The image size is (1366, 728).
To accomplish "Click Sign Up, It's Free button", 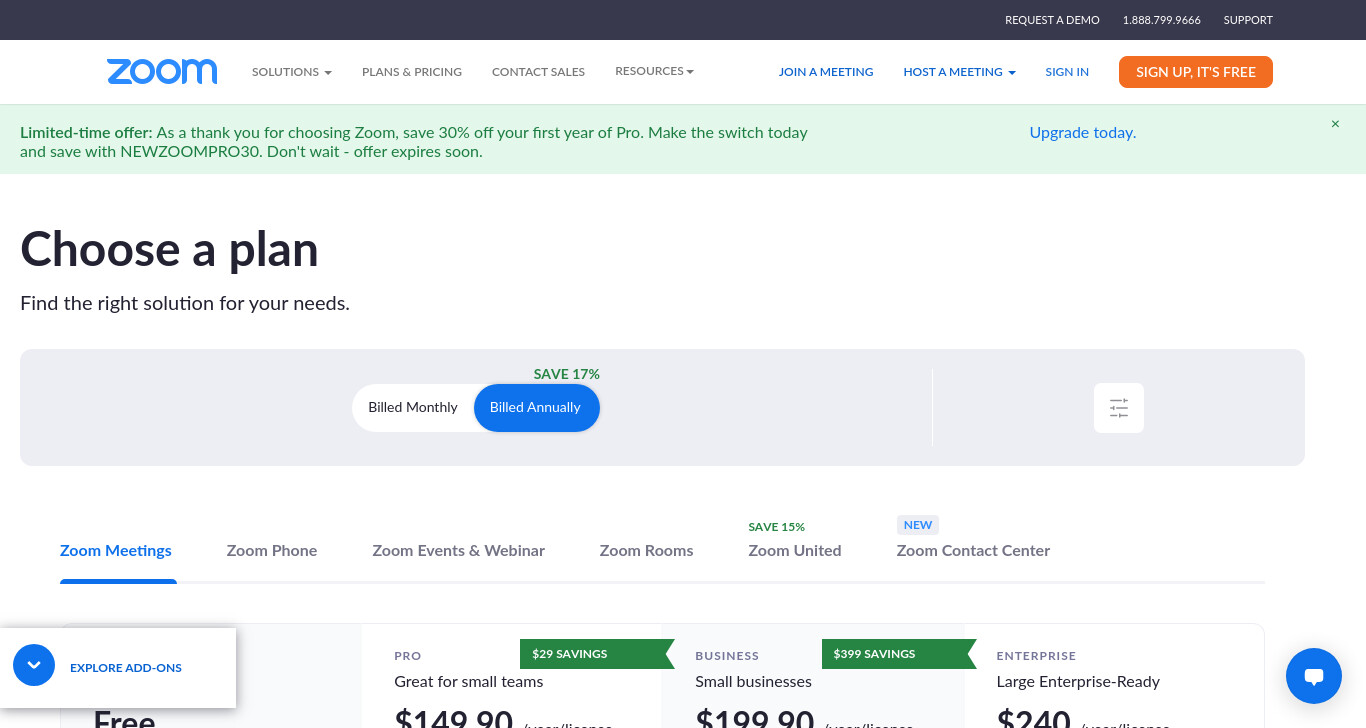I will (x=1196, y=72).
